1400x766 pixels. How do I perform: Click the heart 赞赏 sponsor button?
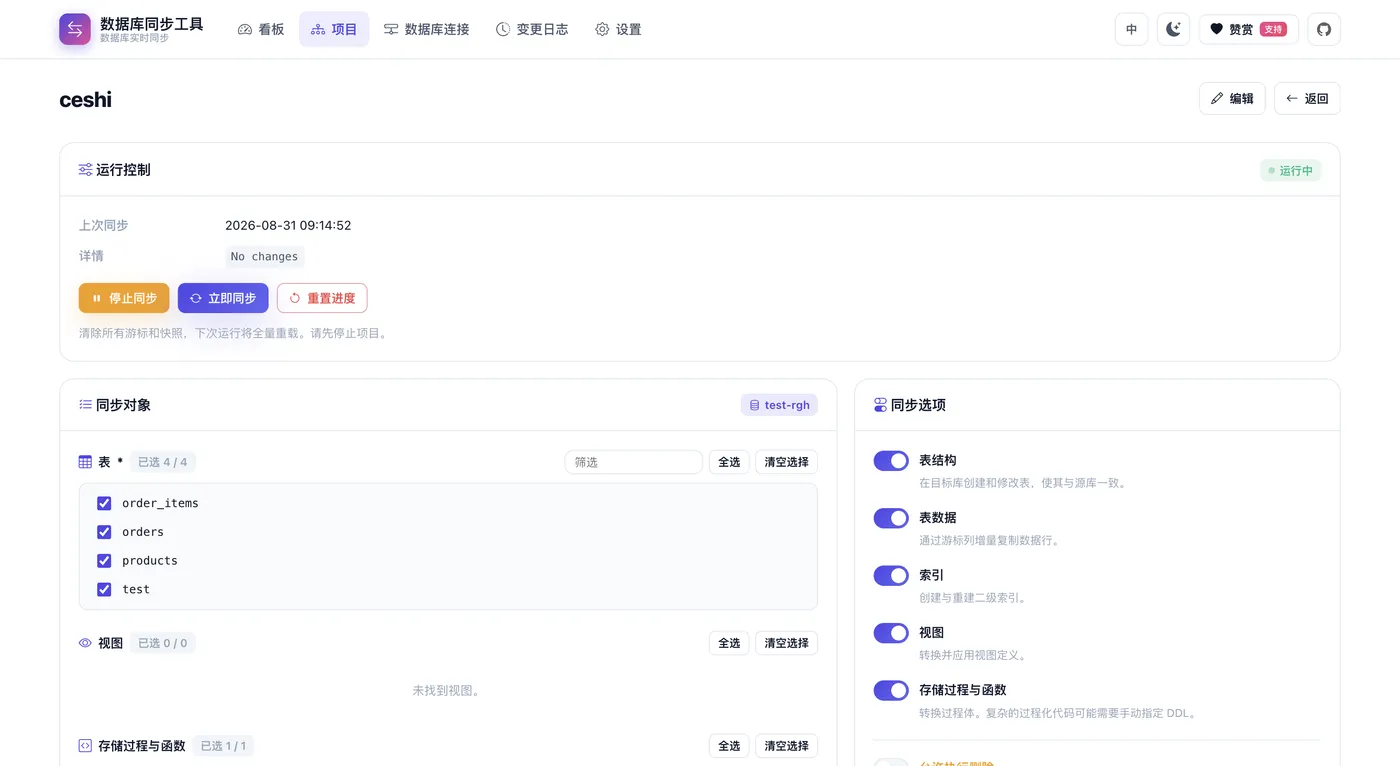1249,29
